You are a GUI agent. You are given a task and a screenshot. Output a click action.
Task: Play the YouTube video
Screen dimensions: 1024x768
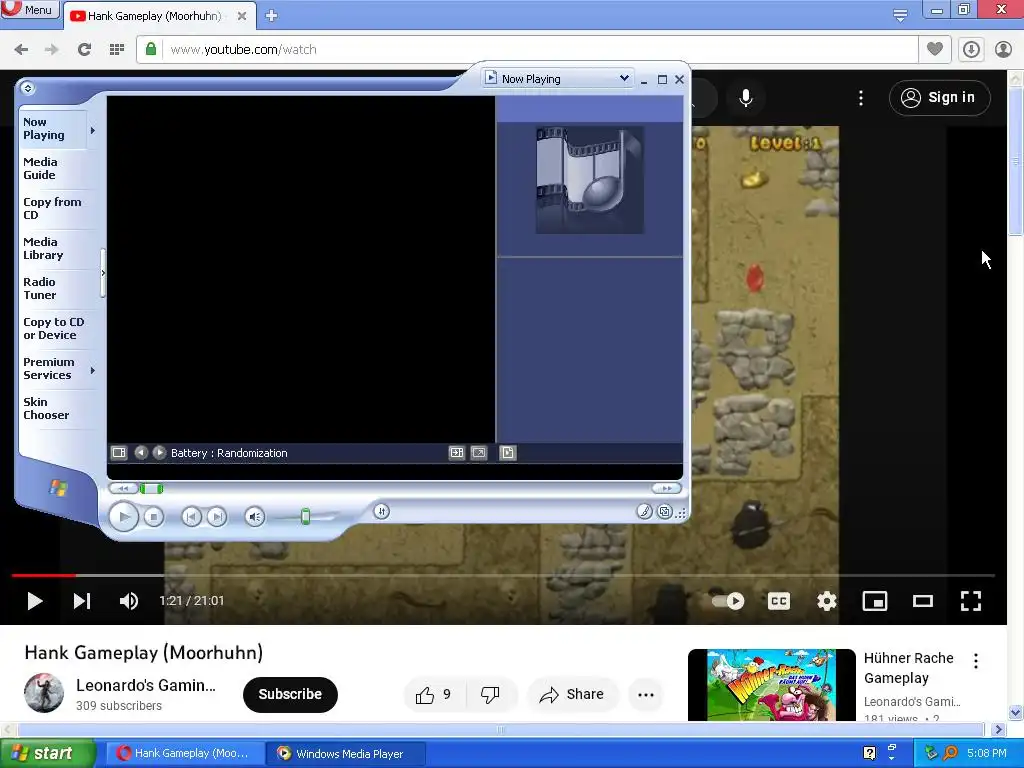pyautogui.click(x=35, y=601)
